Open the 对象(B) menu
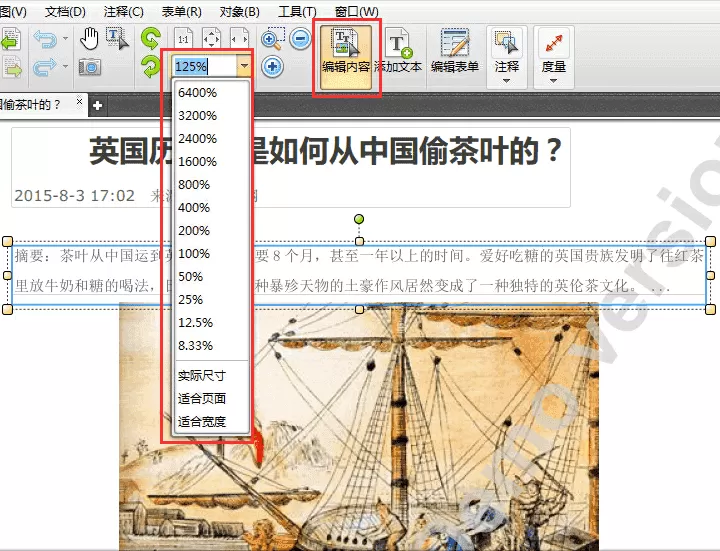 239,11
